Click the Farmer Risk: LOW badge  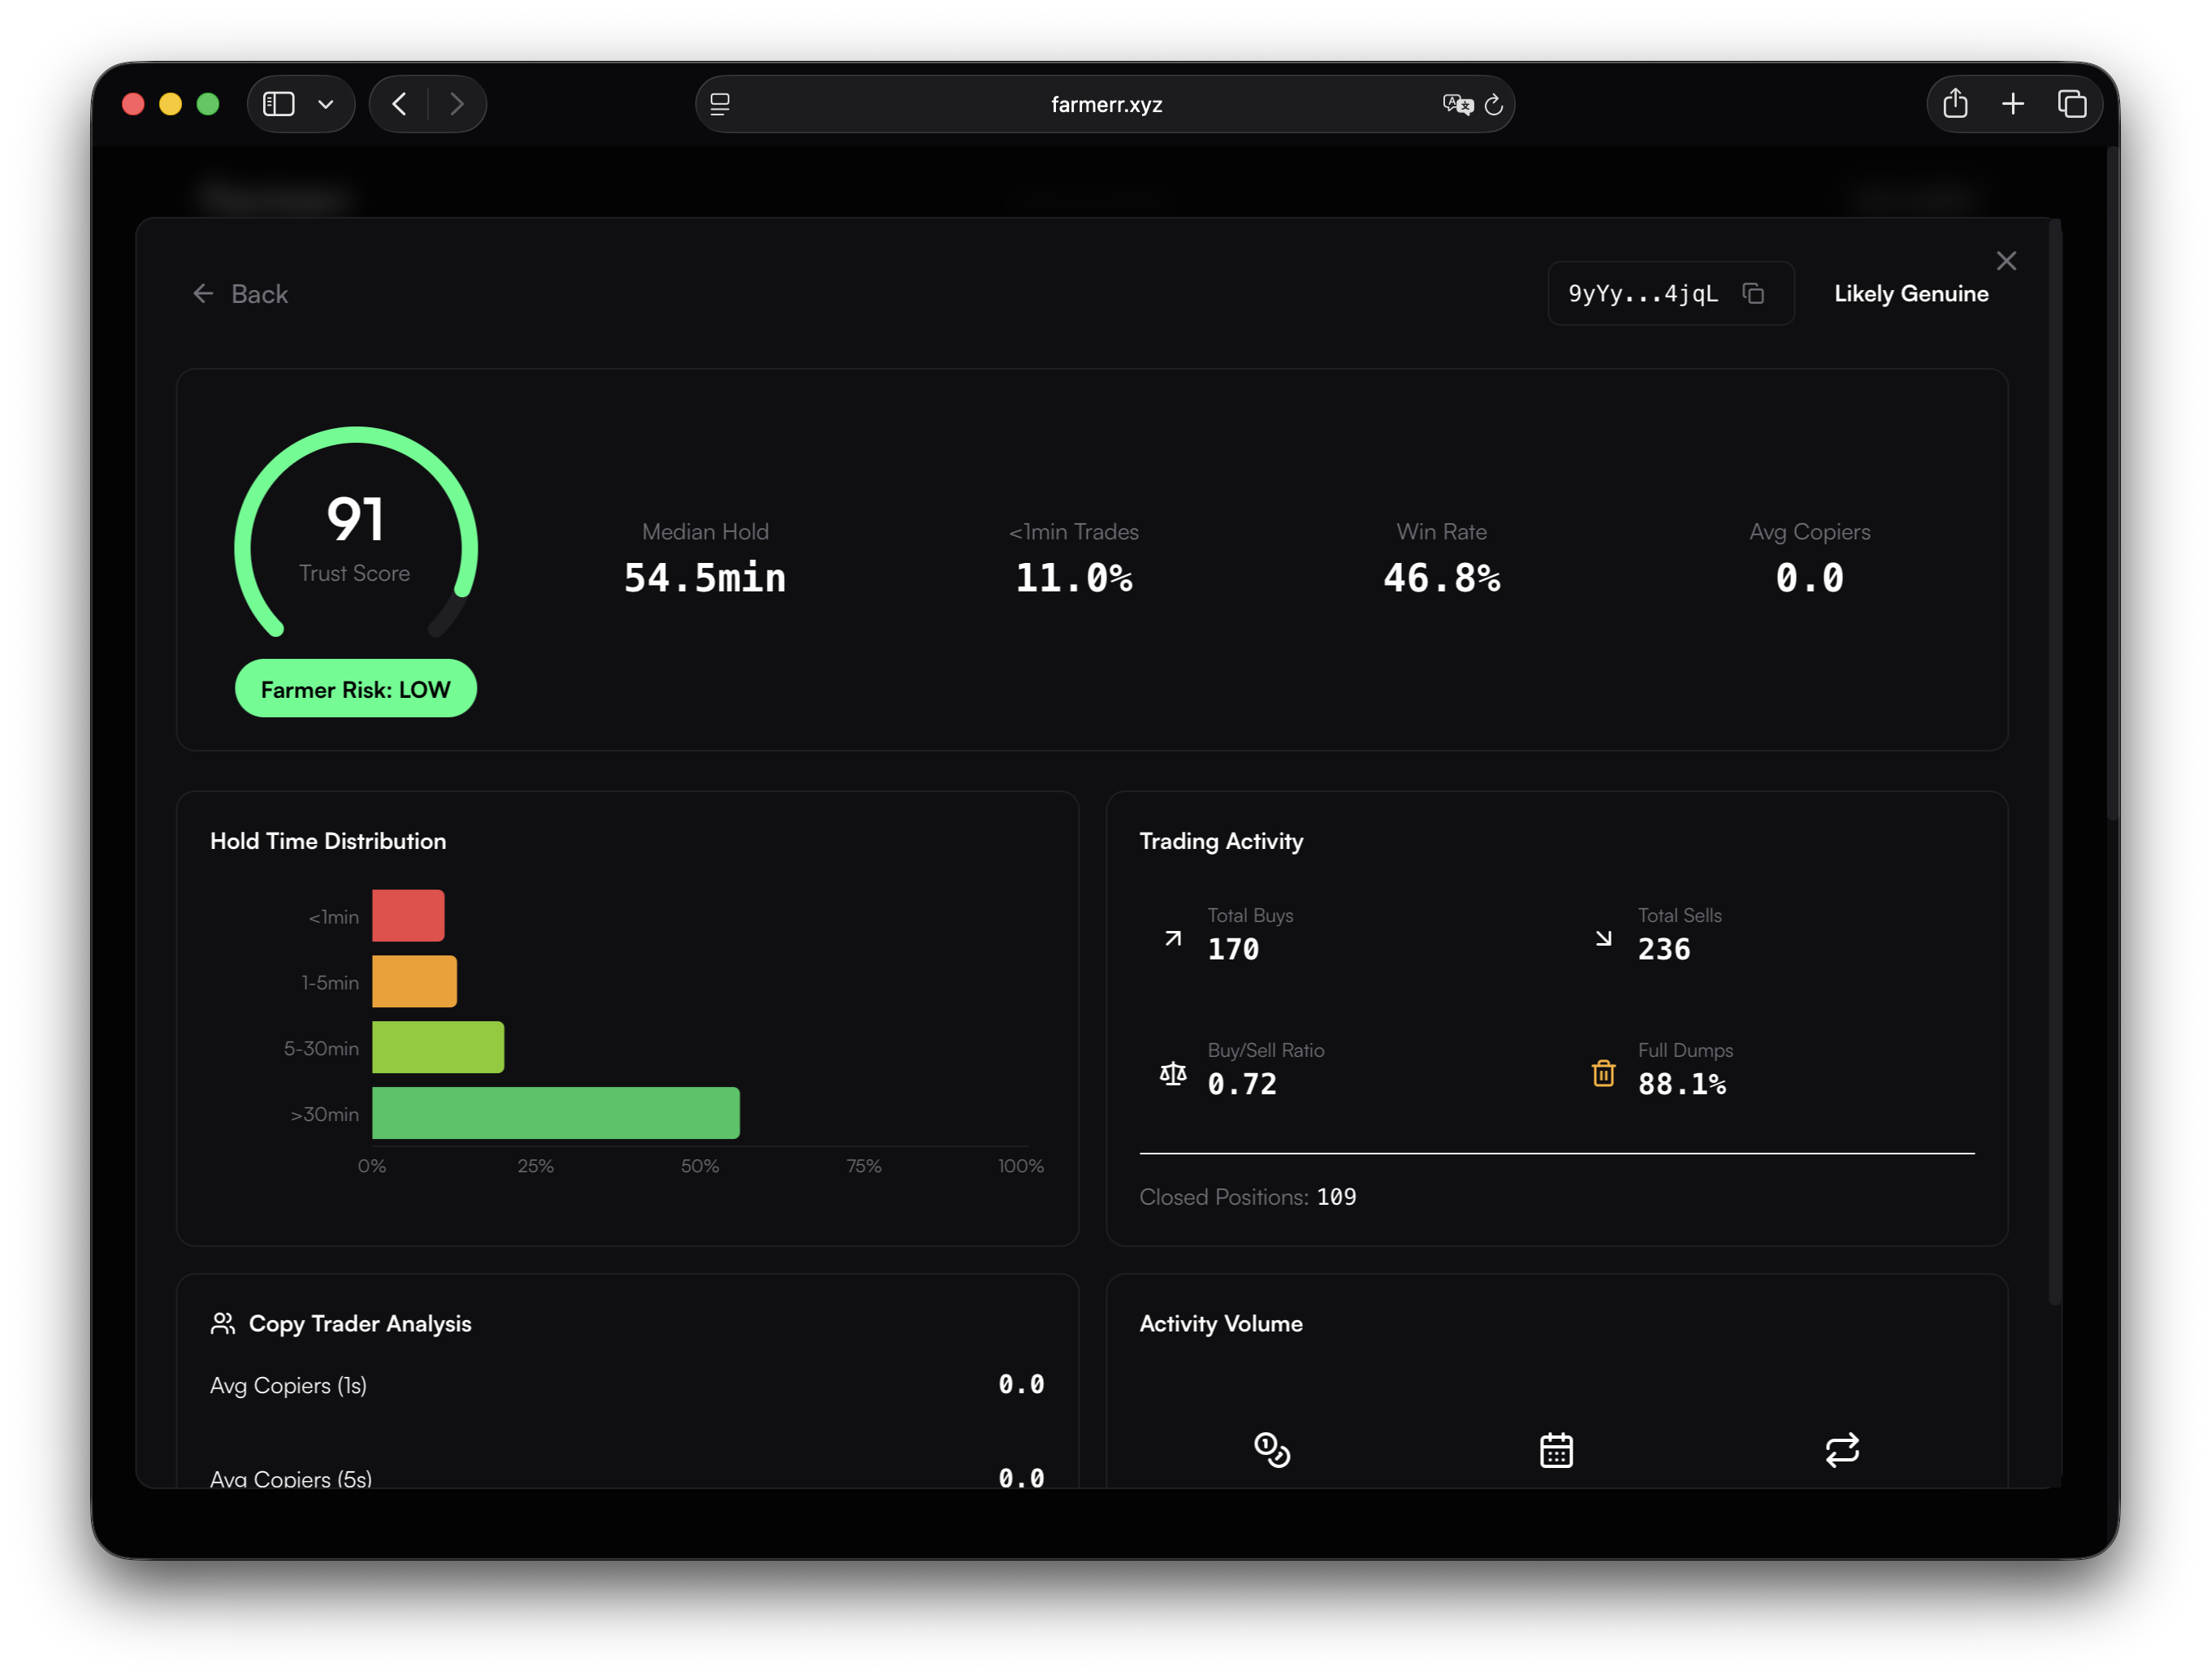pyautogui.click(x=355, y=688)
